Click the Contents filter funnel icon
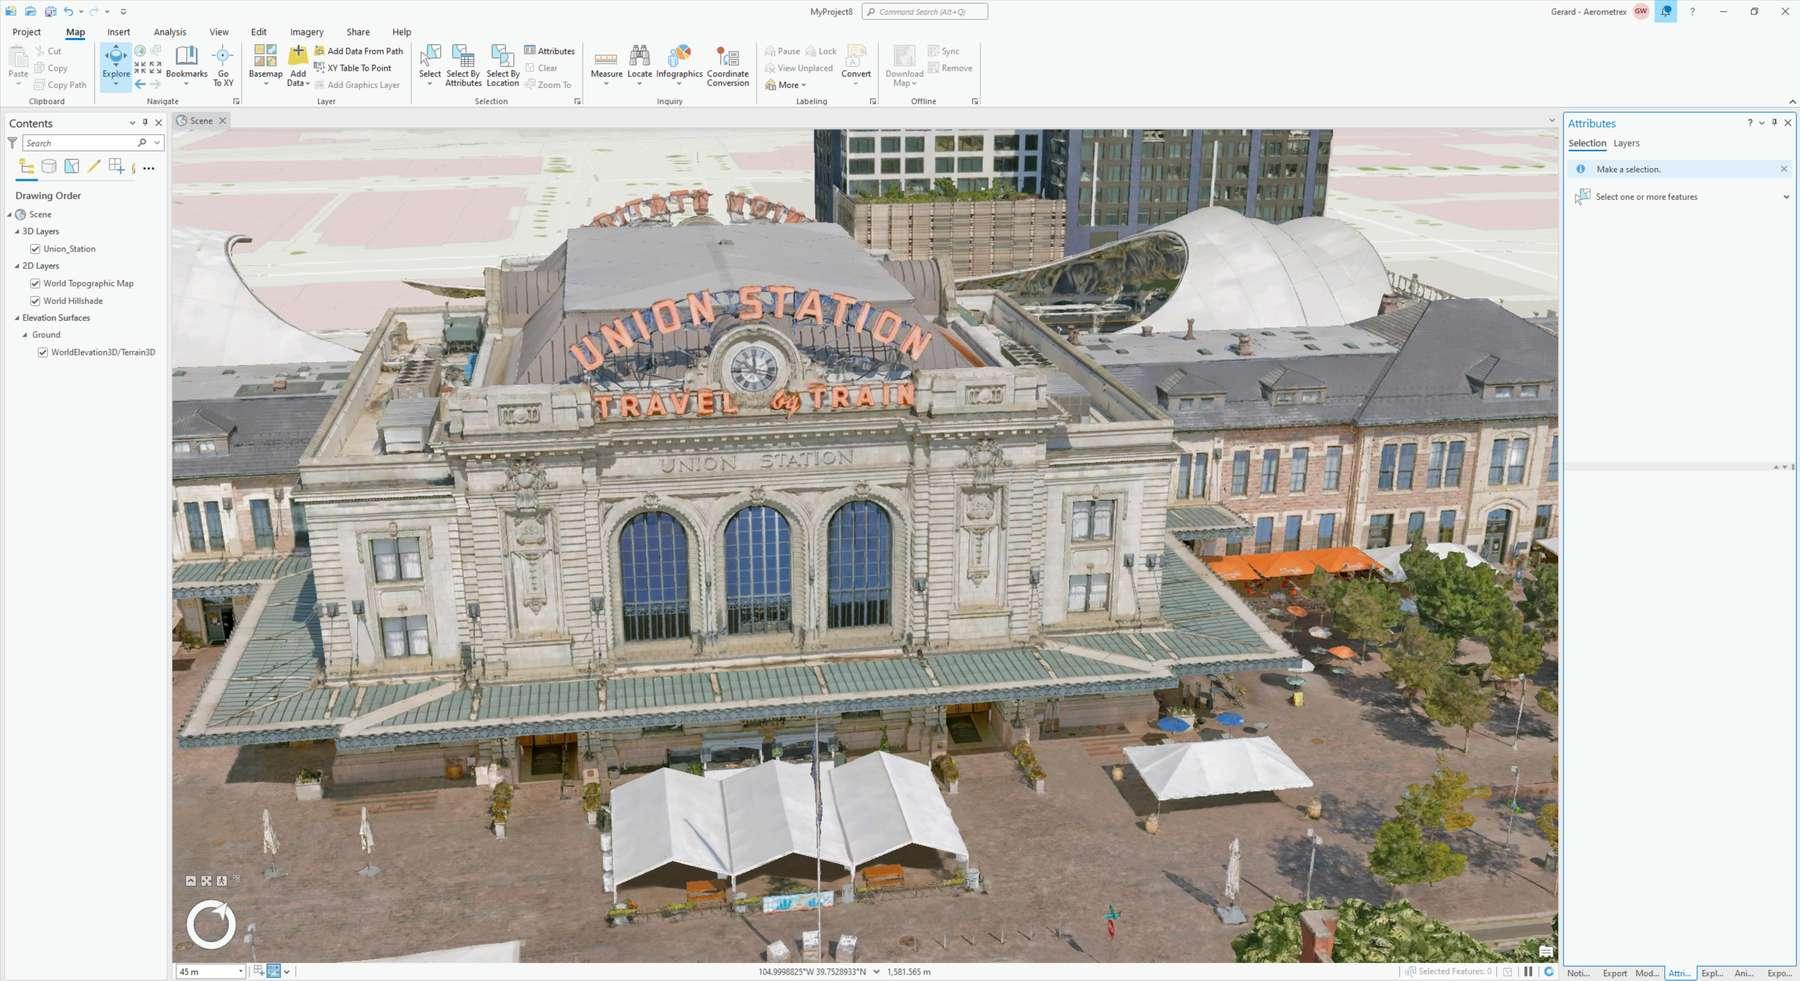Screen dimensions: 1800x981 (12, 143)
